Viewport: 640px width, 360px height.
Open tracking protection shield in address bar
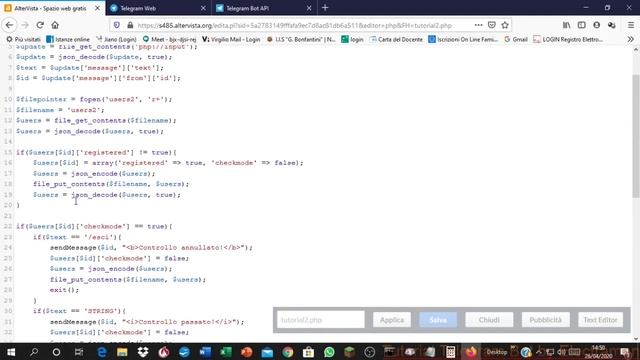coord(117,25)
